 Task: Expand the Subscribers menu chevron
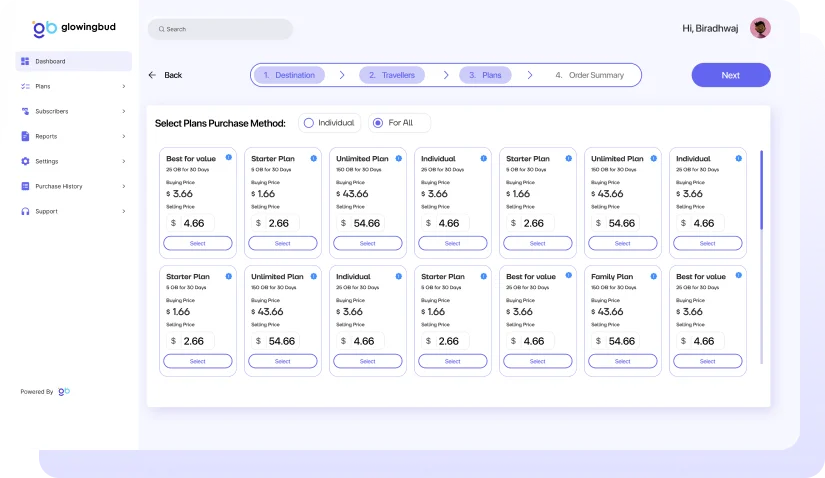pos(124,111)
